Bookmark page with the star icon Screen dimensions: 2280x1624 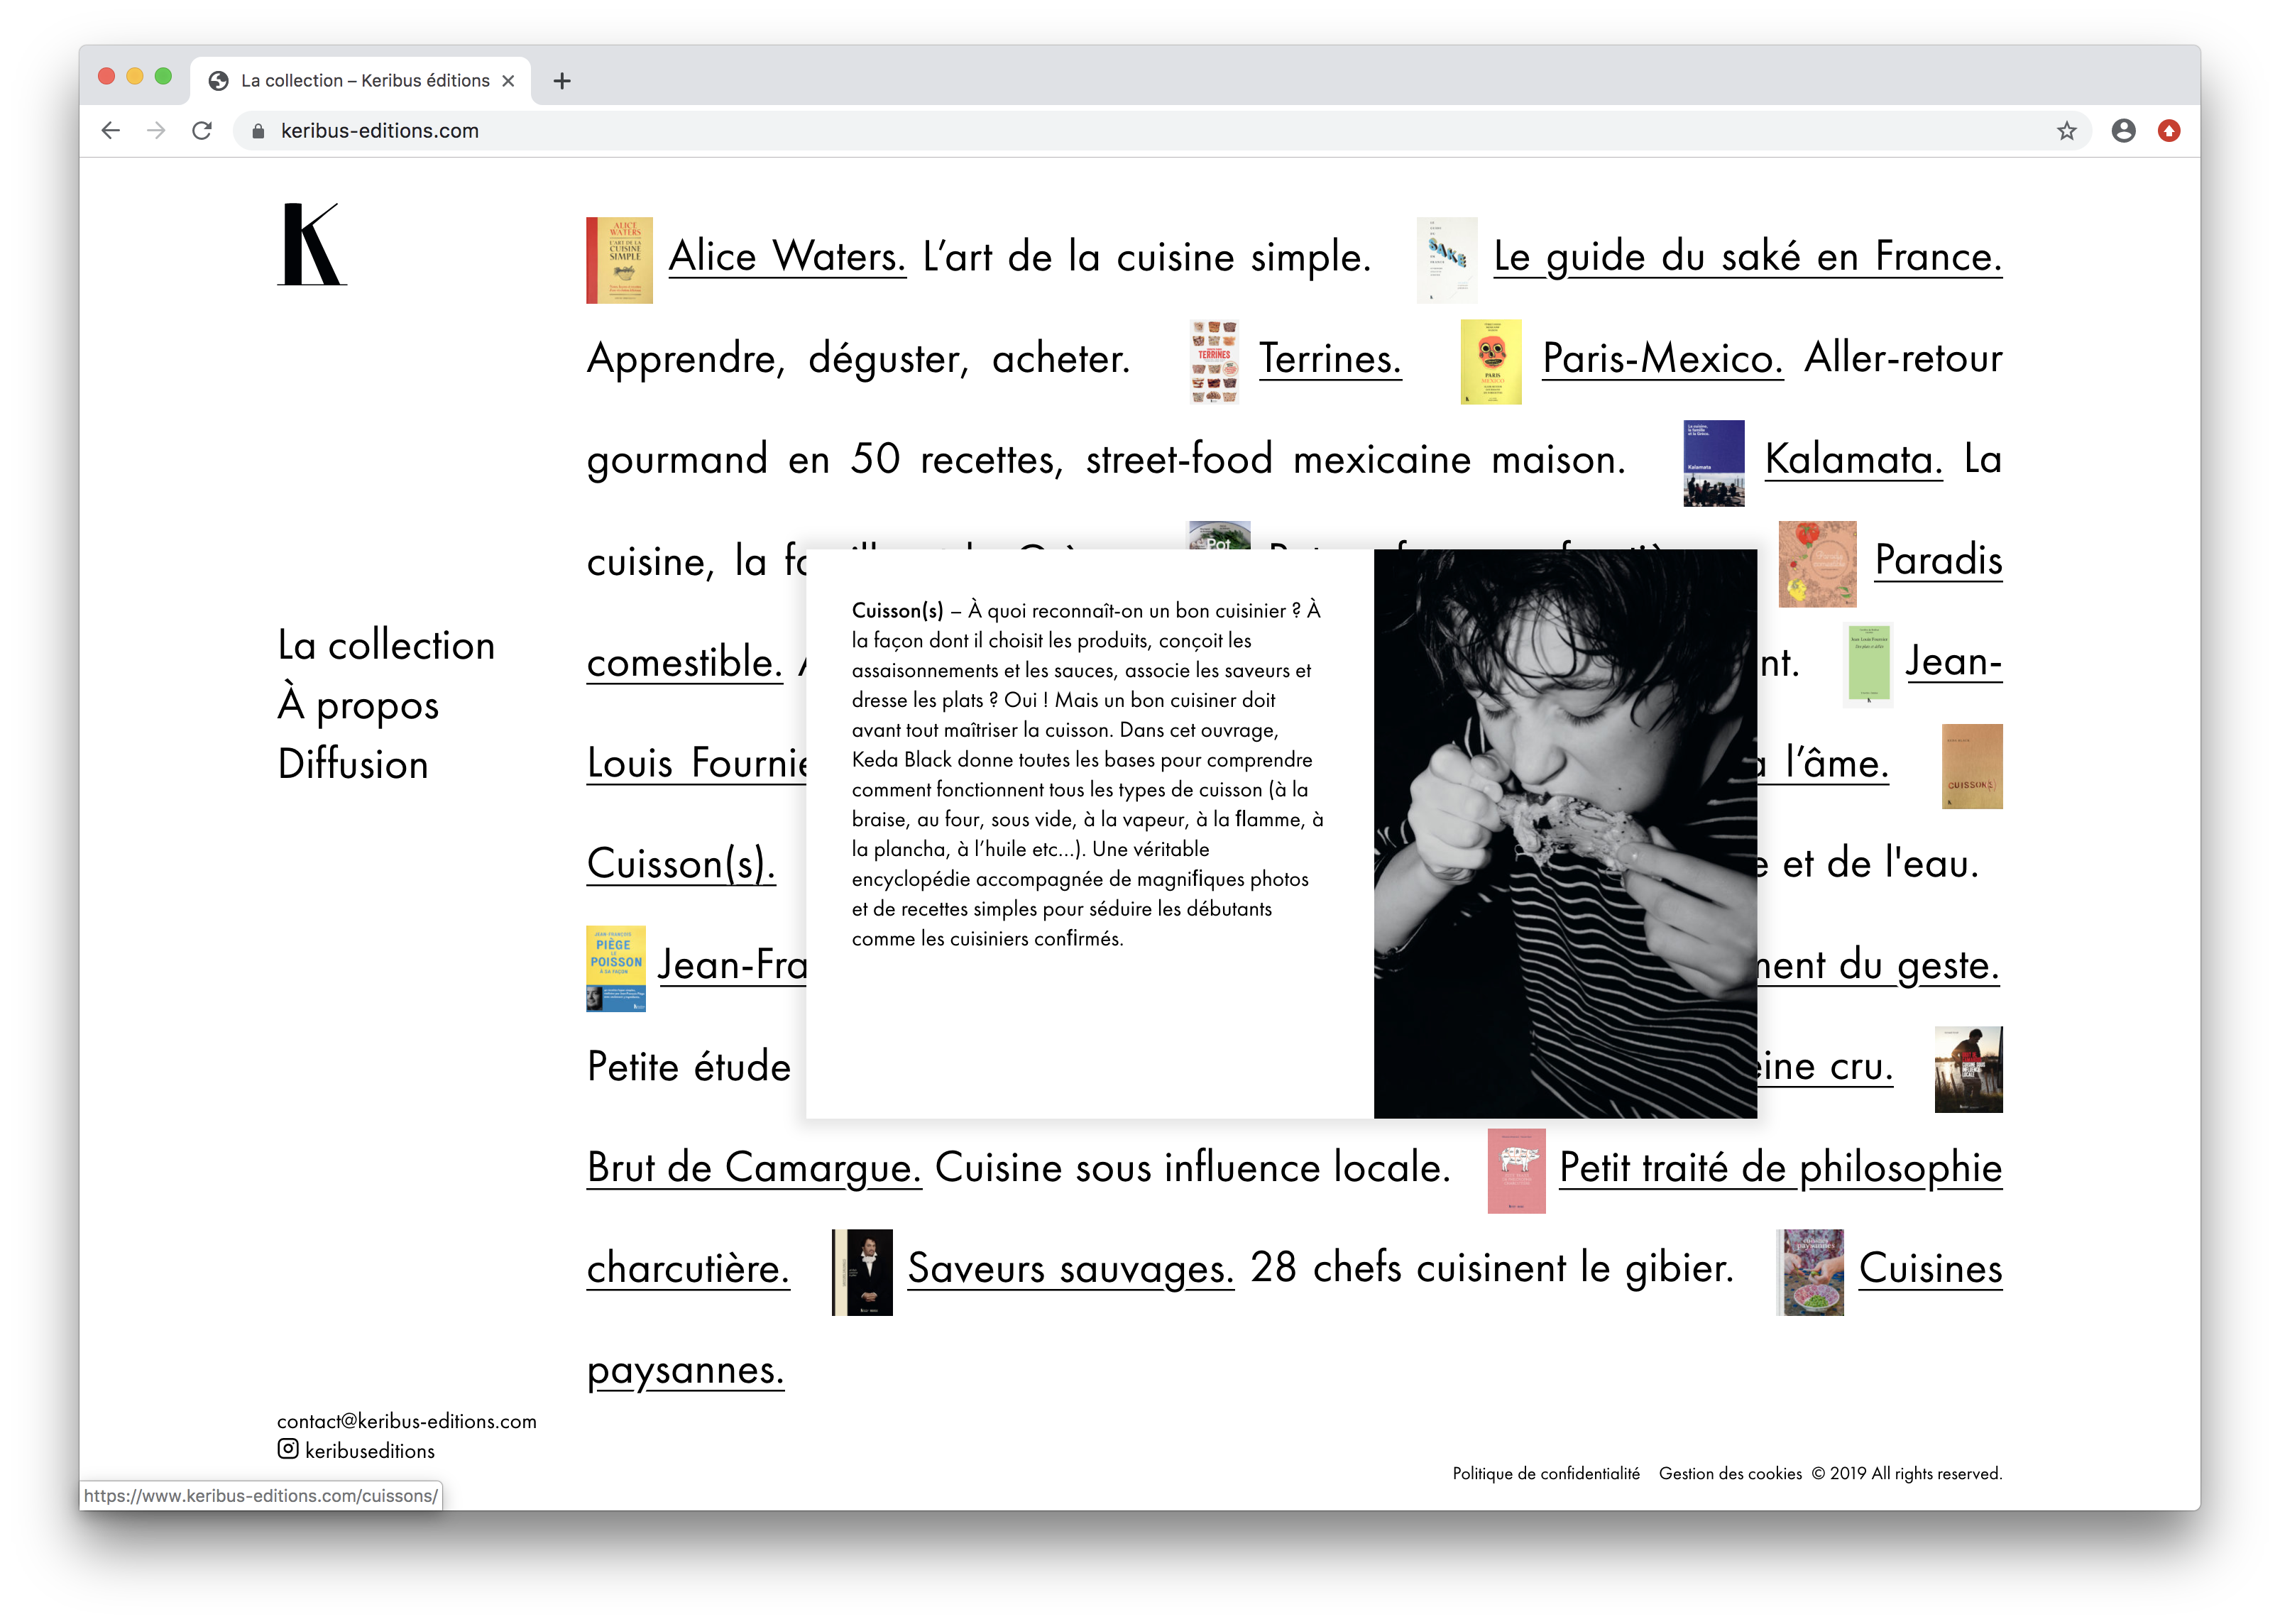tap(2066, 131)
